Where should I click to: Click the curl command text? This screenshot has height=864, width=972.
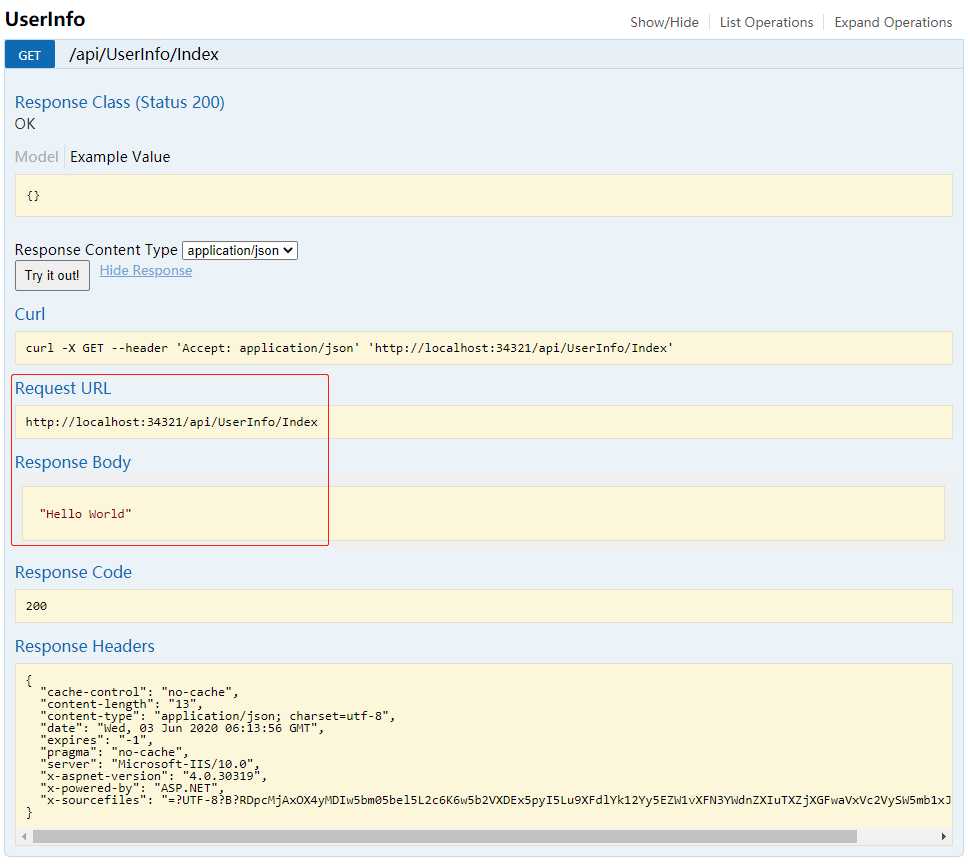point(349,348)
